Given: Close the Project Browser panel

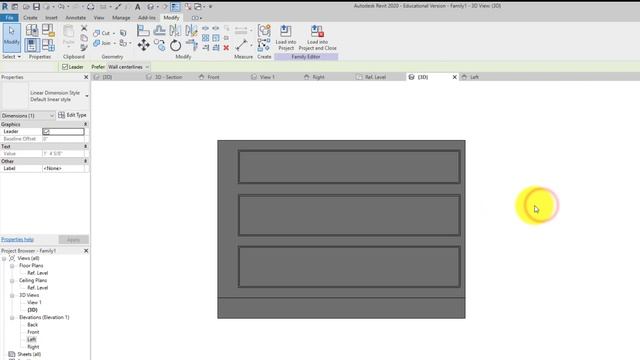Looking at the screenshot, I should (86, 251).
